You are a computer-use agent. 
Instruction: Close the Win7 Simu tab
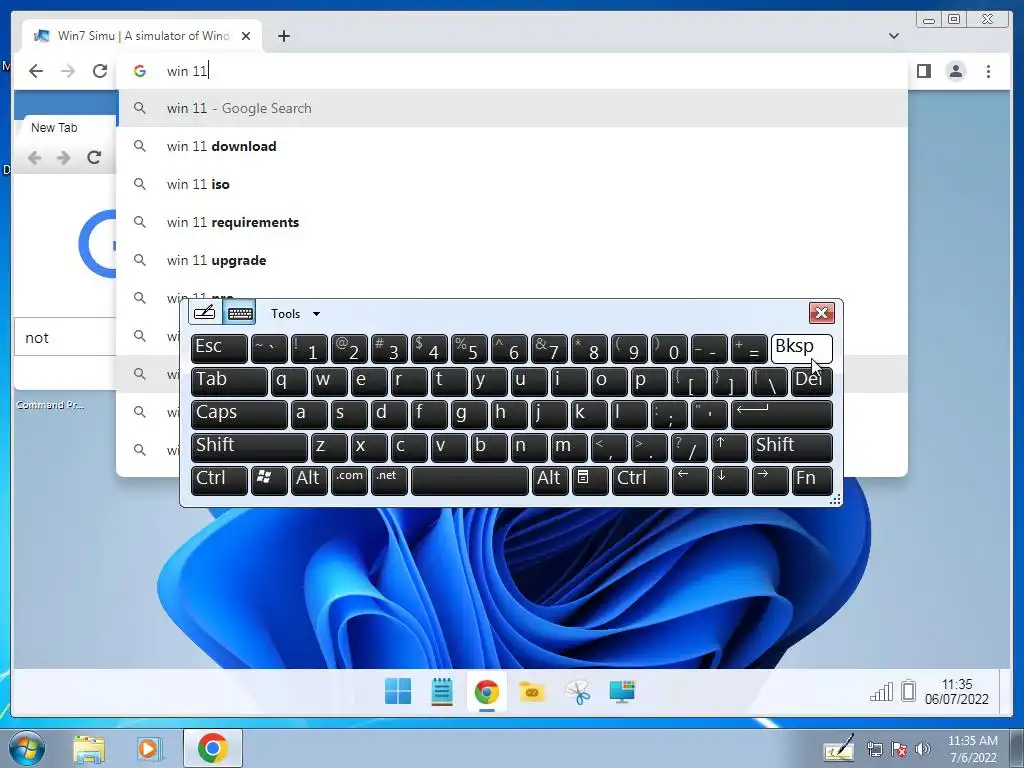click(246, 36)
